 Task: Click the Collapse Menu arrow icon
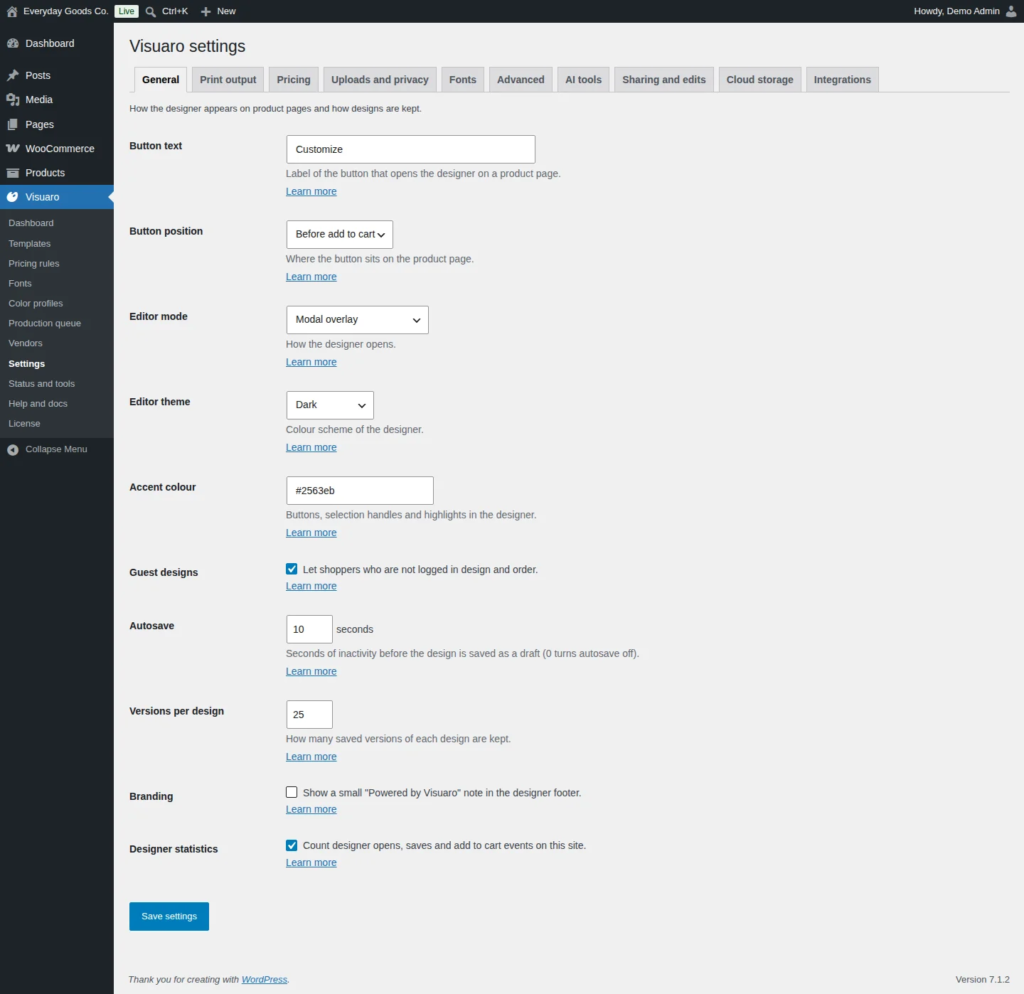(12, 449)
